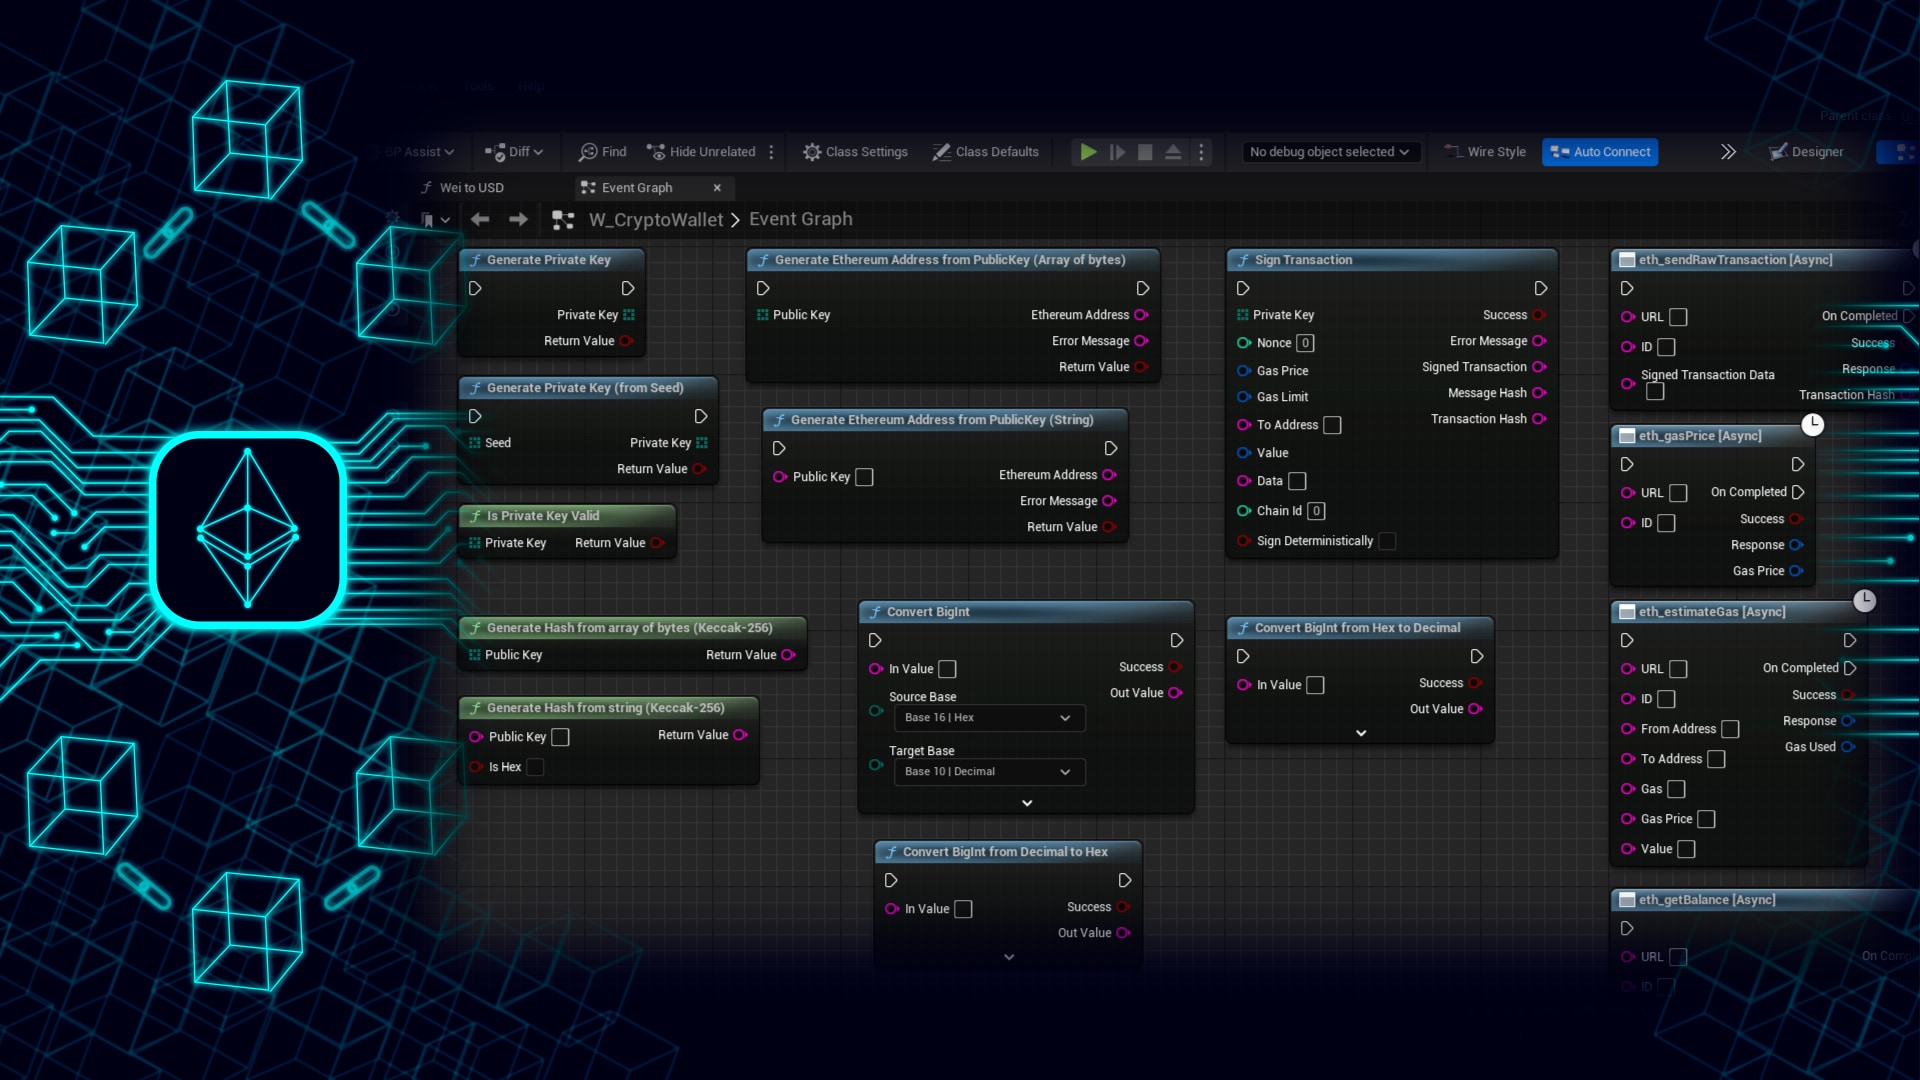
Task: Click the Hide Unrelated icon
Action: click(656, 152)
